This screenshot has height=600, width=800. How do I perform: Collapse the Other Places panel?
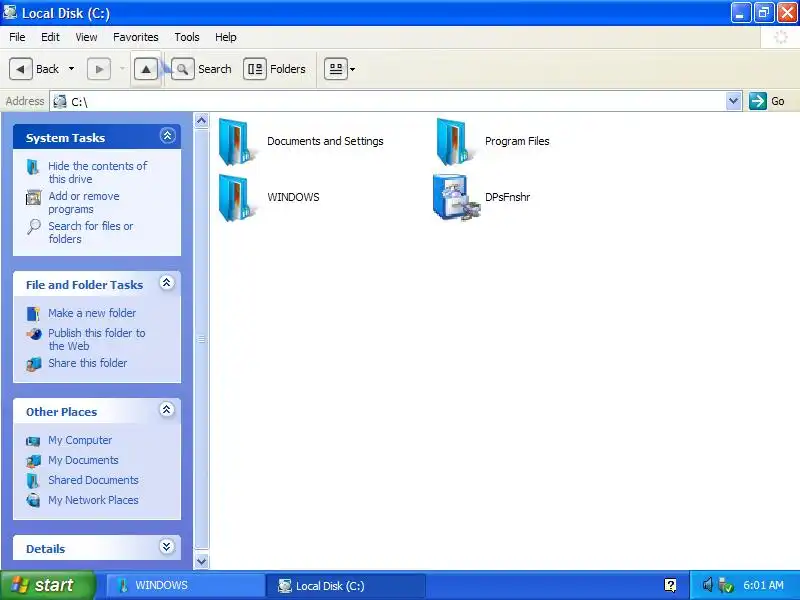coord(167,409)
